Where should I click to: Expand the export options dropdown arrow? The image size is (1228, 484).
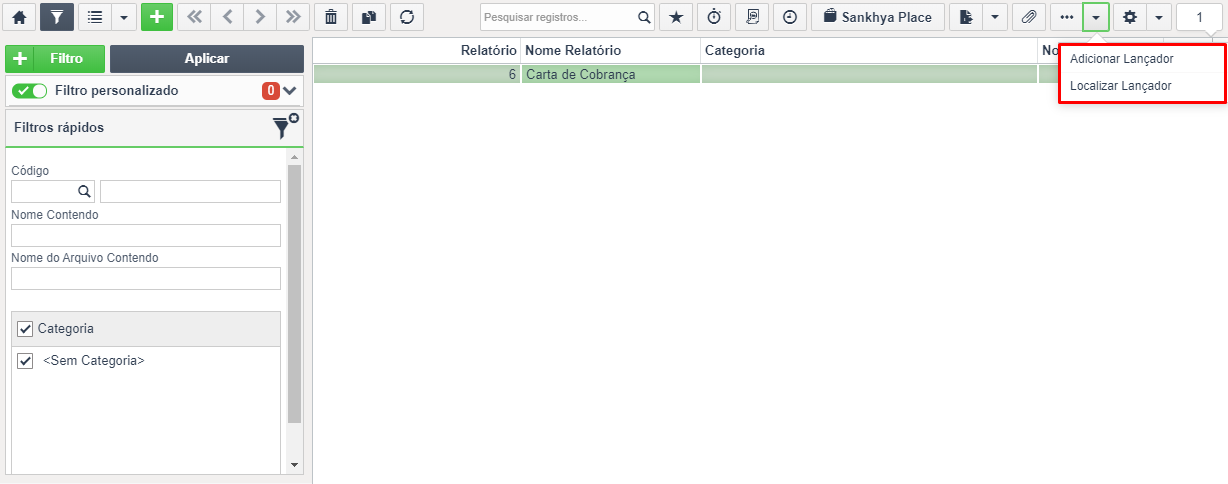(x=995, y=17)
